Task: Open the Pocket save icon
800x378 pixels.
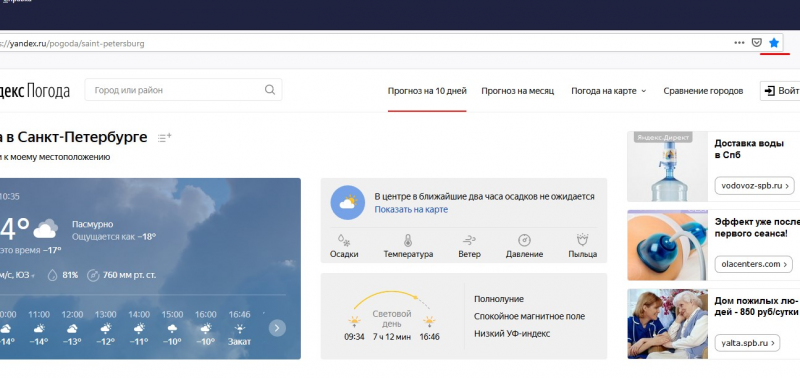Action: pos(757,43)
